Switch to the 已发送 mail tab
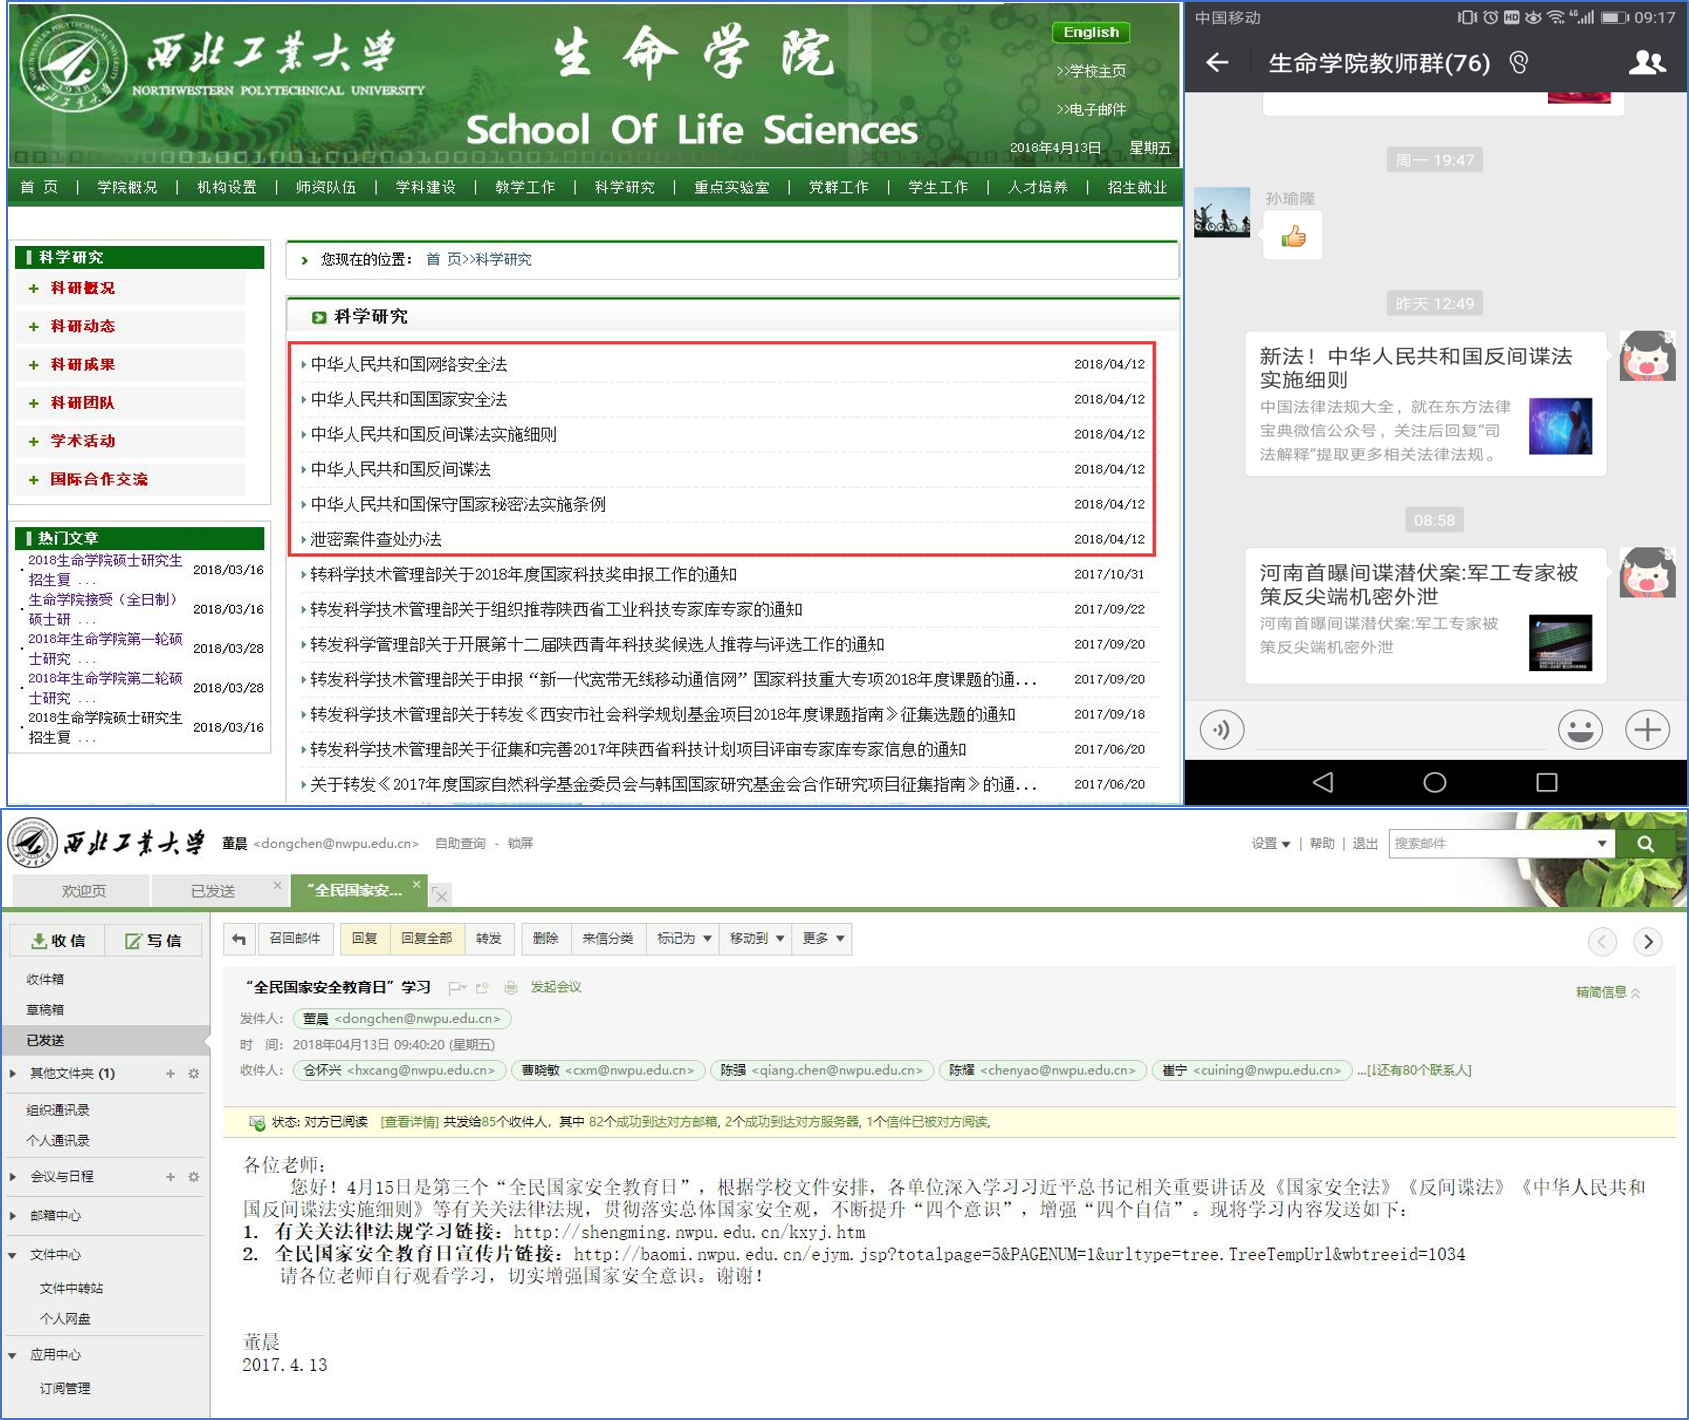Viewport: 1689px width, 1420px height. pyautogui.click(x=213, y=891)
